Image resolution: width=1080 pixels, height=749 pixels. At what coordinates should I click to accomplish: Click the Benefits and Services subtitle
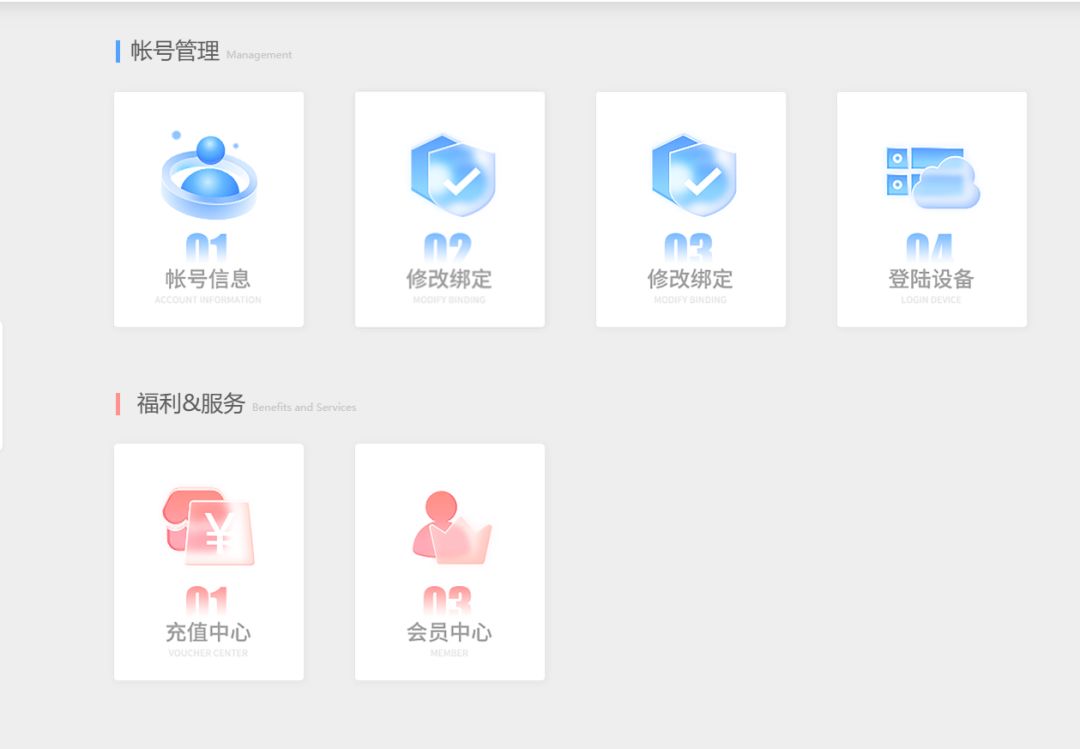pos(304,407)
